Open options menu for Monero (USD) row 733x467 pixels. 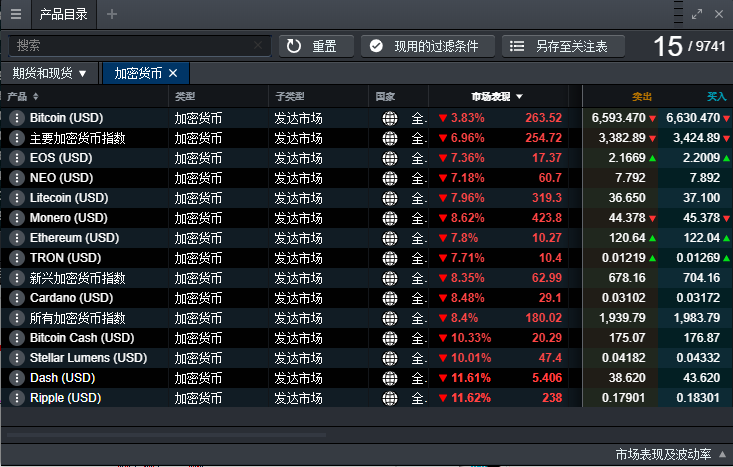(x=17, y=218)
